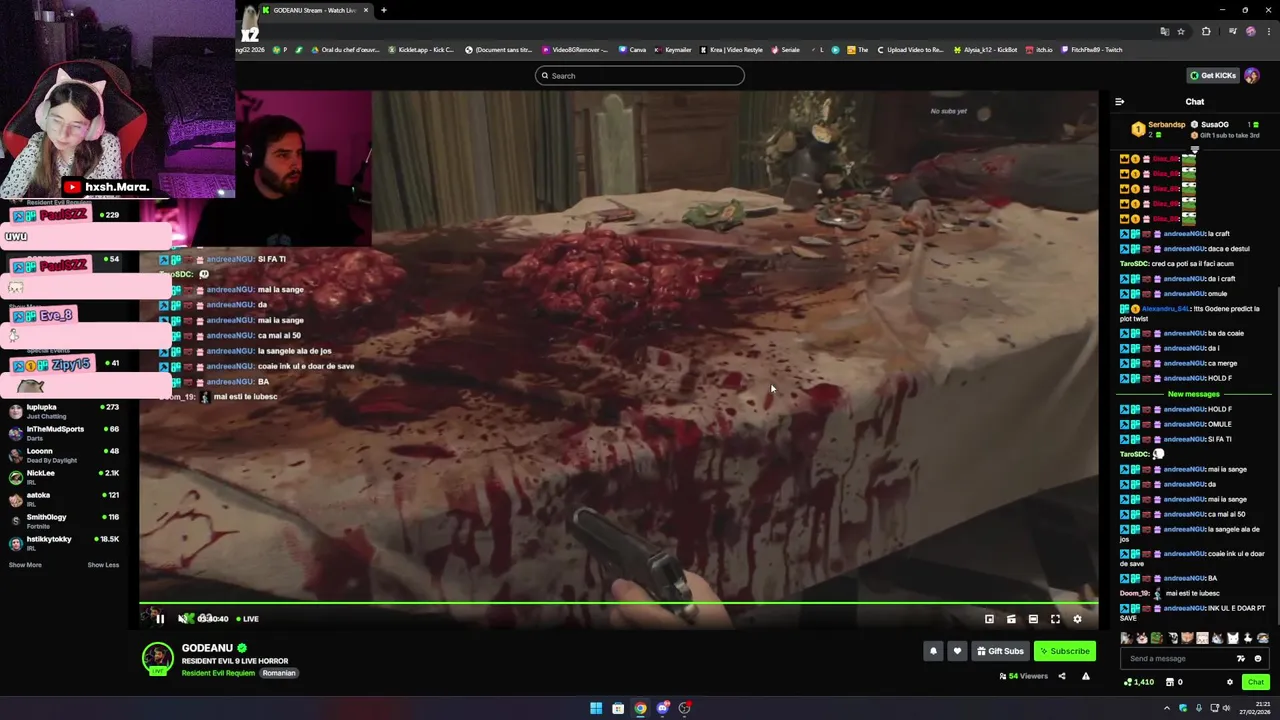Open the Keymailer bookmark

(673, 50)
